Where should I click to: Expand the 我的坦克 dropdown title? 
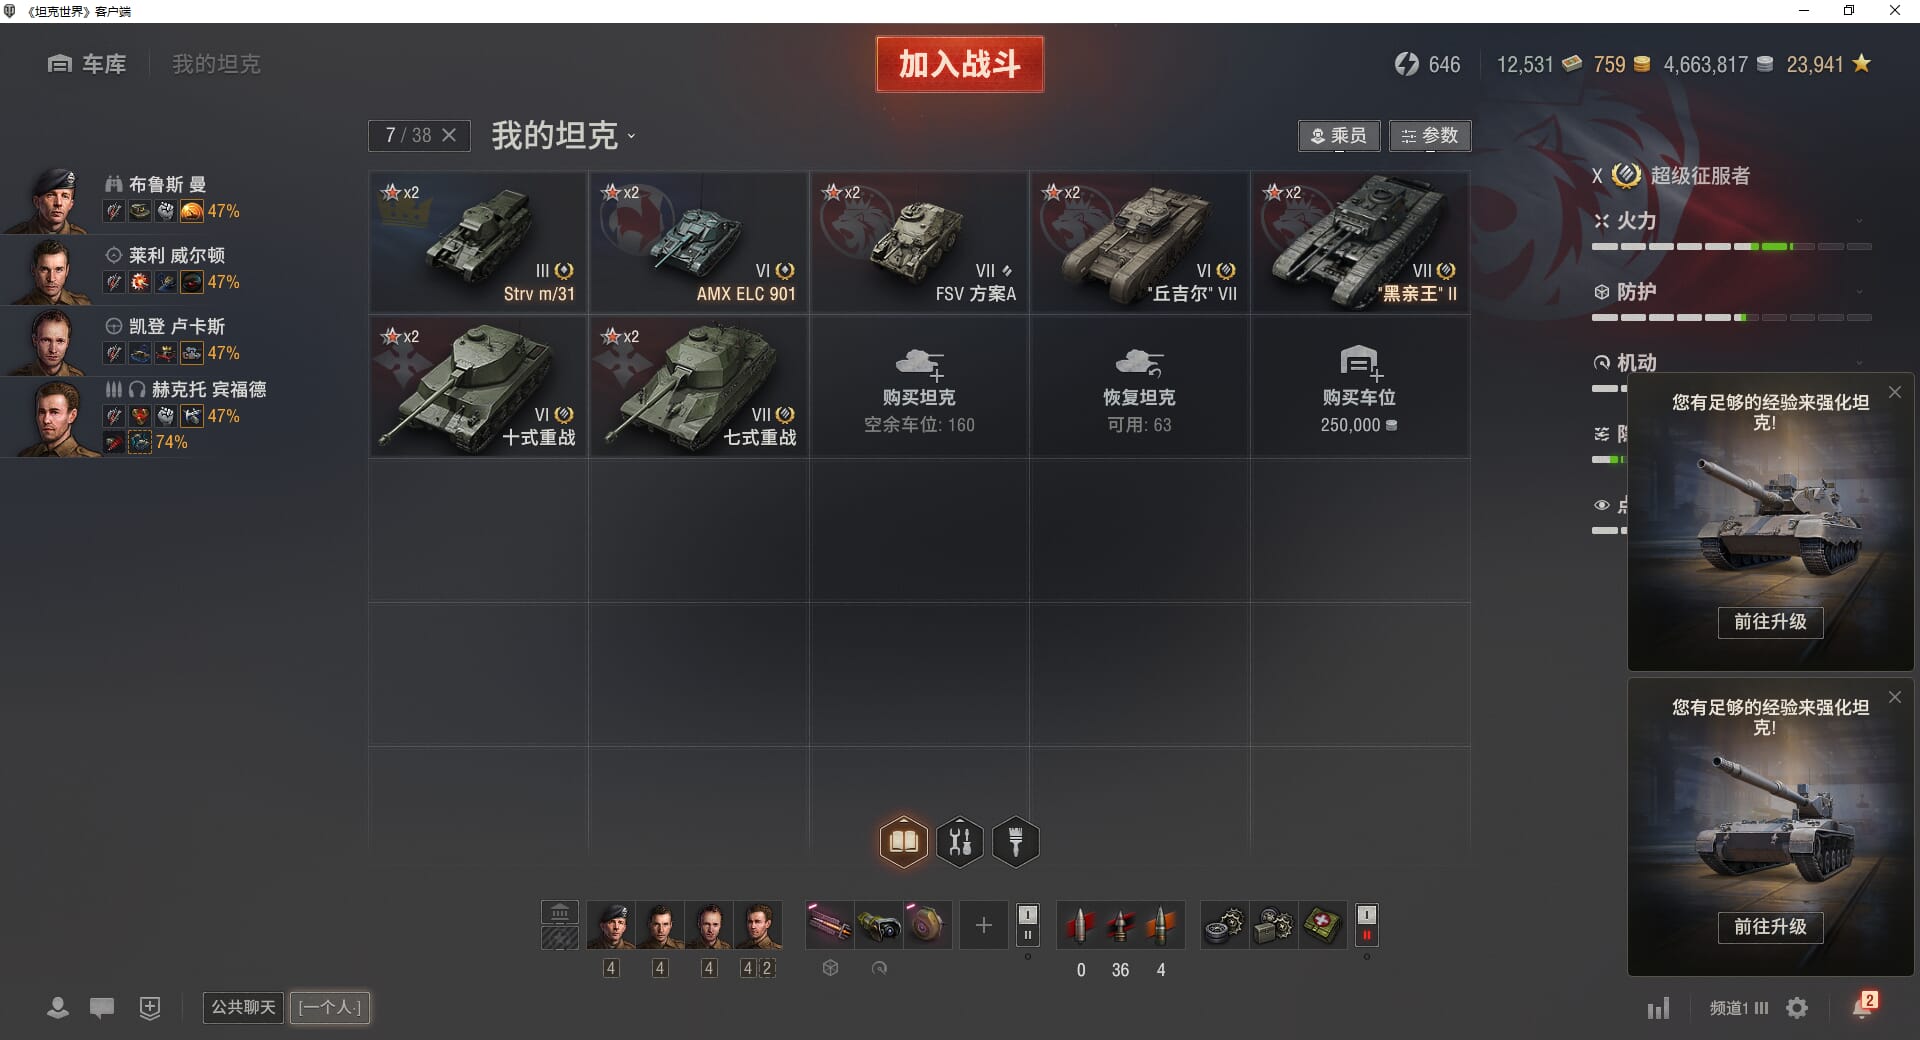click(x=563, y=136)
